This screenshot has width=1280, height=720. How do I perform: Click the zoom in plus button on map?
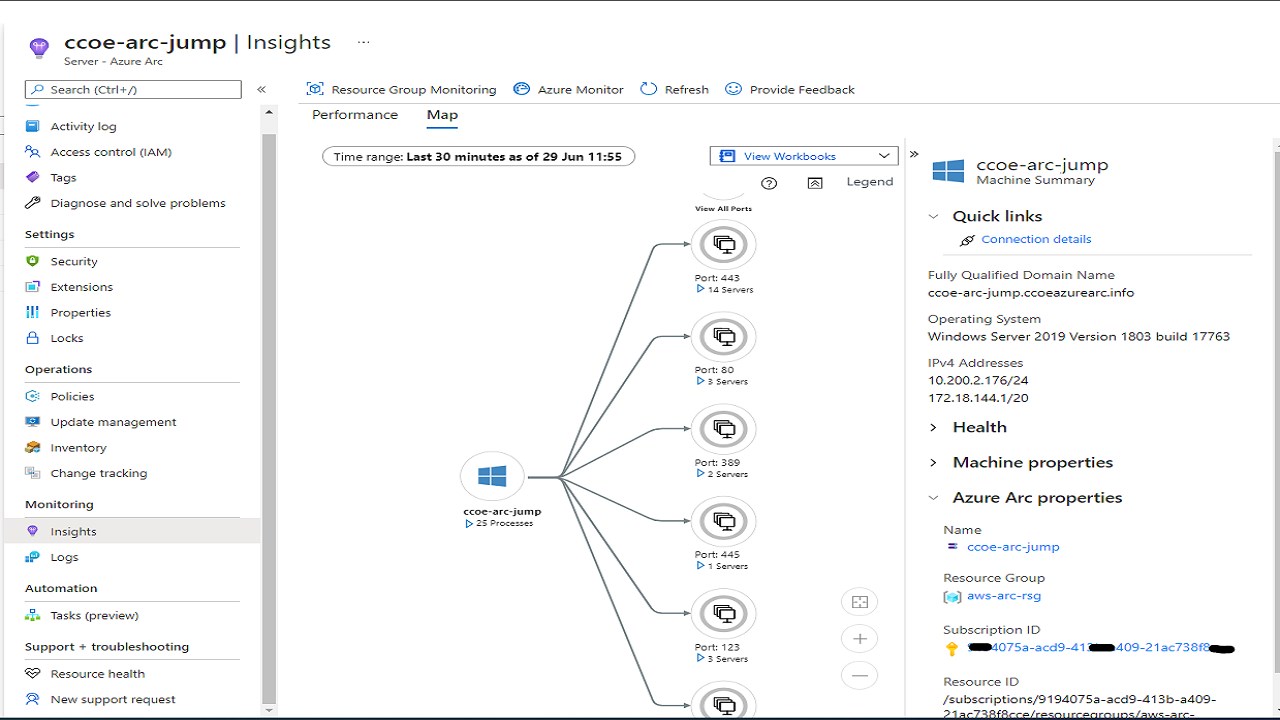[x=859, y=639]
